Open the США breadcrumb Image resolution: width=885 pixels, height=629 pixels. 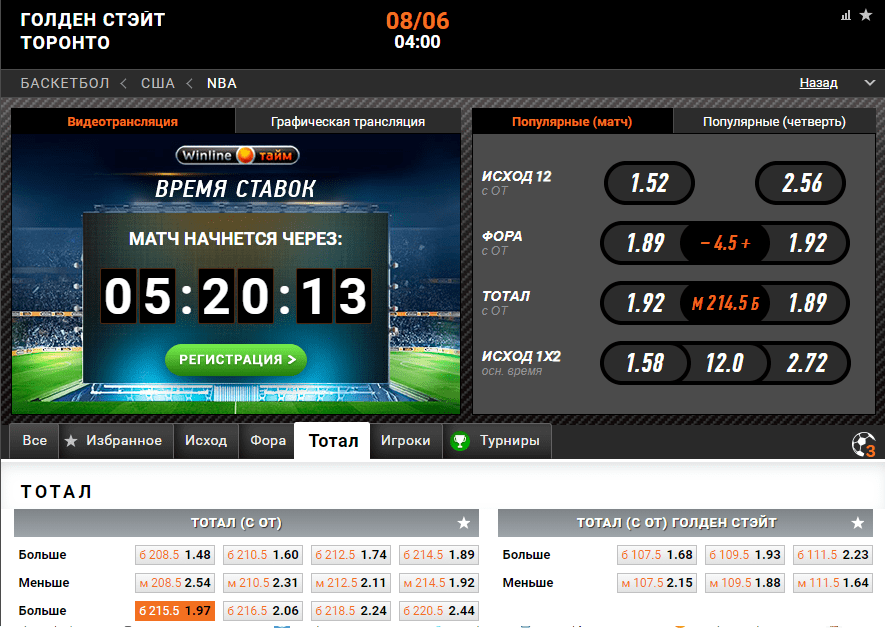(x=157, y=84)
